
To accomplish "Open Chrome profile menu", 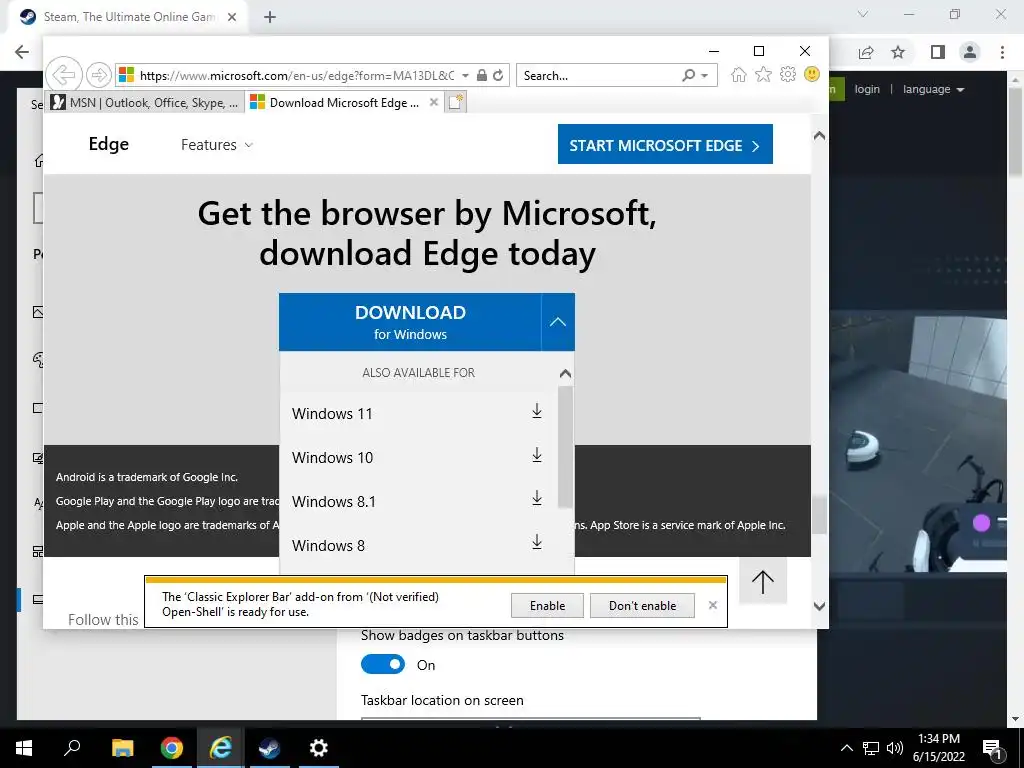I will click(x=970, y=52).
